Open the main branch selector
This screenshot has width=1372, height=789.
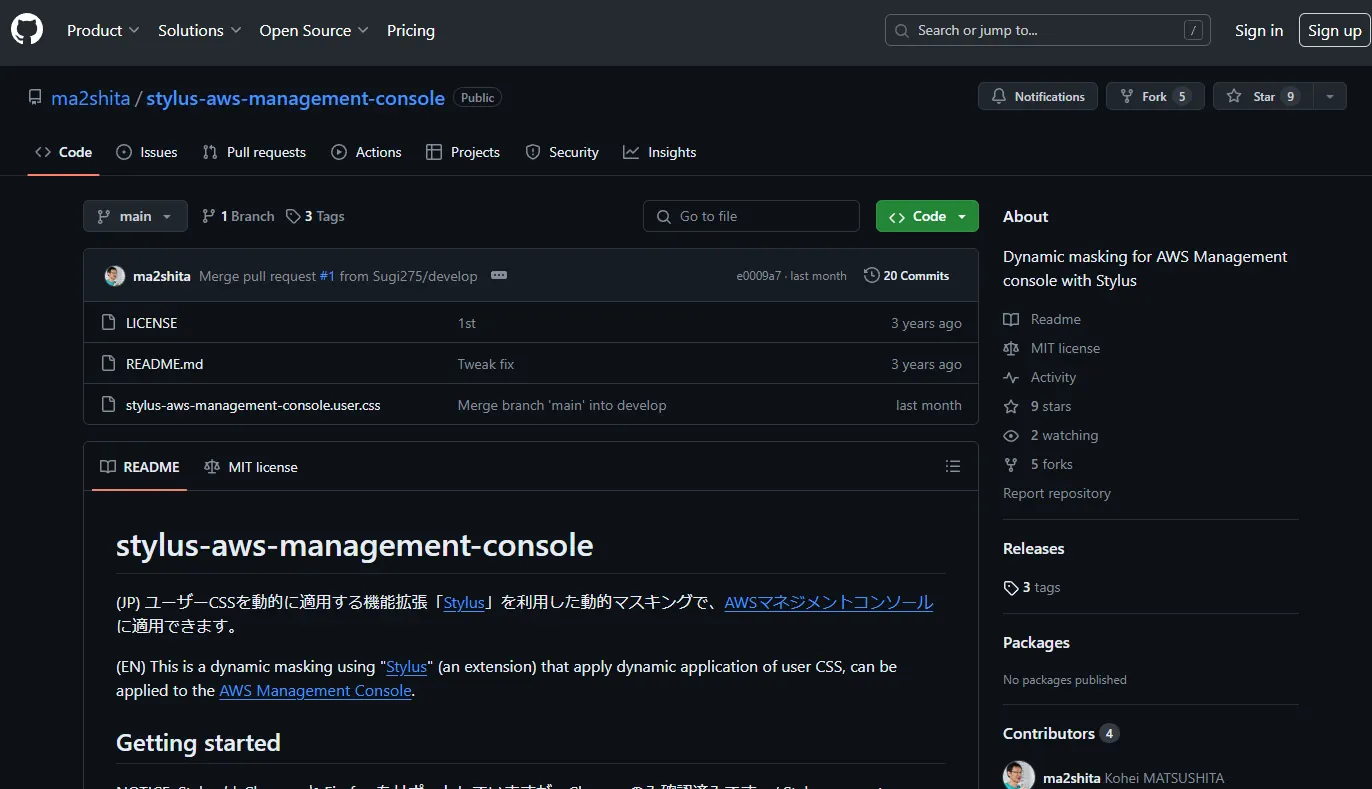(135, 216)
